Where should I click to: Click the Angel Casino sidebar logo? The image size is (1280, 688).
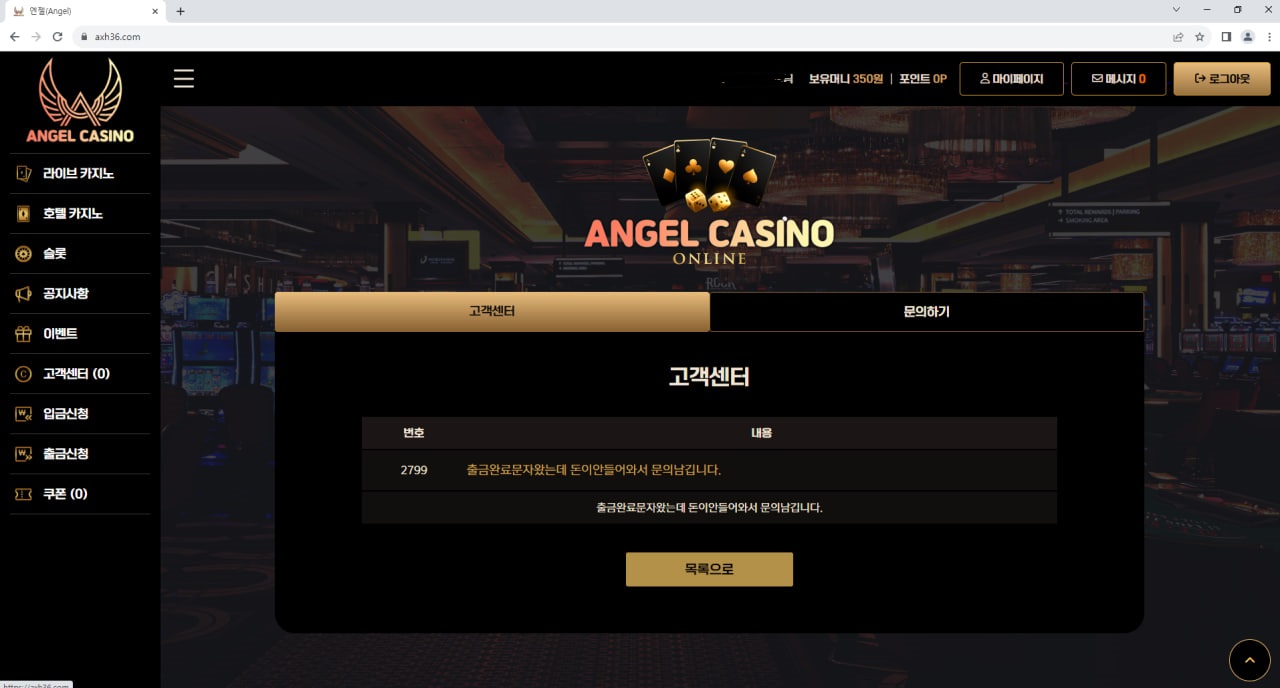click(x=80, y=100)
